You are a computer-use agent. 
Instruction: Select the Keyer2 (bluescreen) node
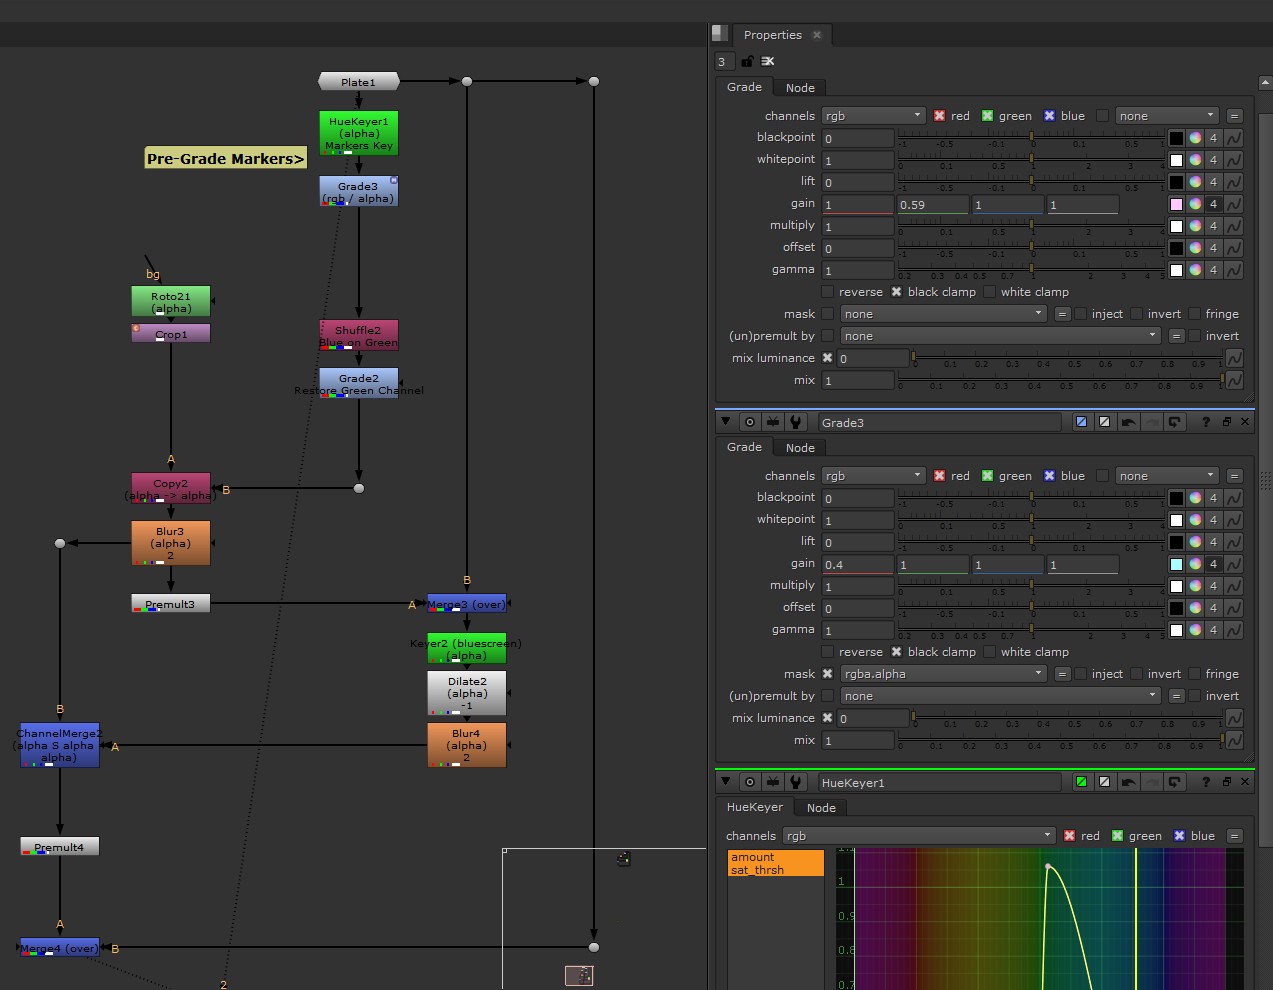(466, 649)
